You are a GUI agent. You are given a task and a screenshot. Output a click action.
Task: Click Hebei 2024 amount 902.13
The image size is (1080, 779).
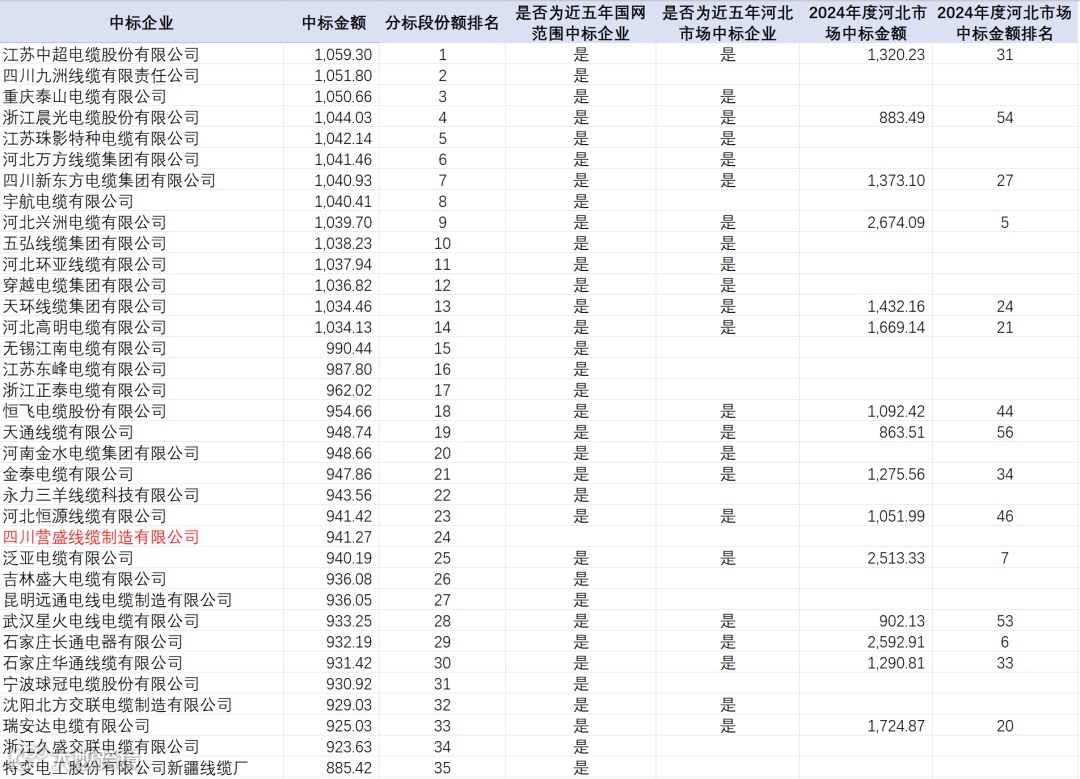pyautogui.click(x=902, y=621)
